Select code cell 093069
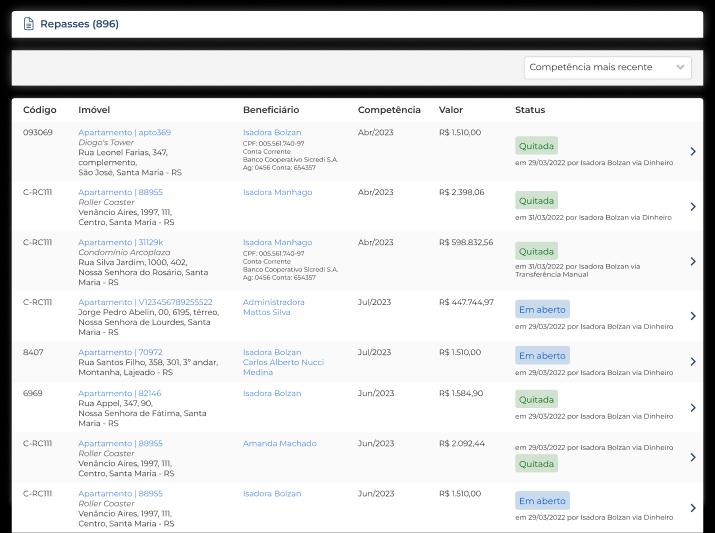The height and width of the screenshot is (533, 715). (x=38, y=132)
